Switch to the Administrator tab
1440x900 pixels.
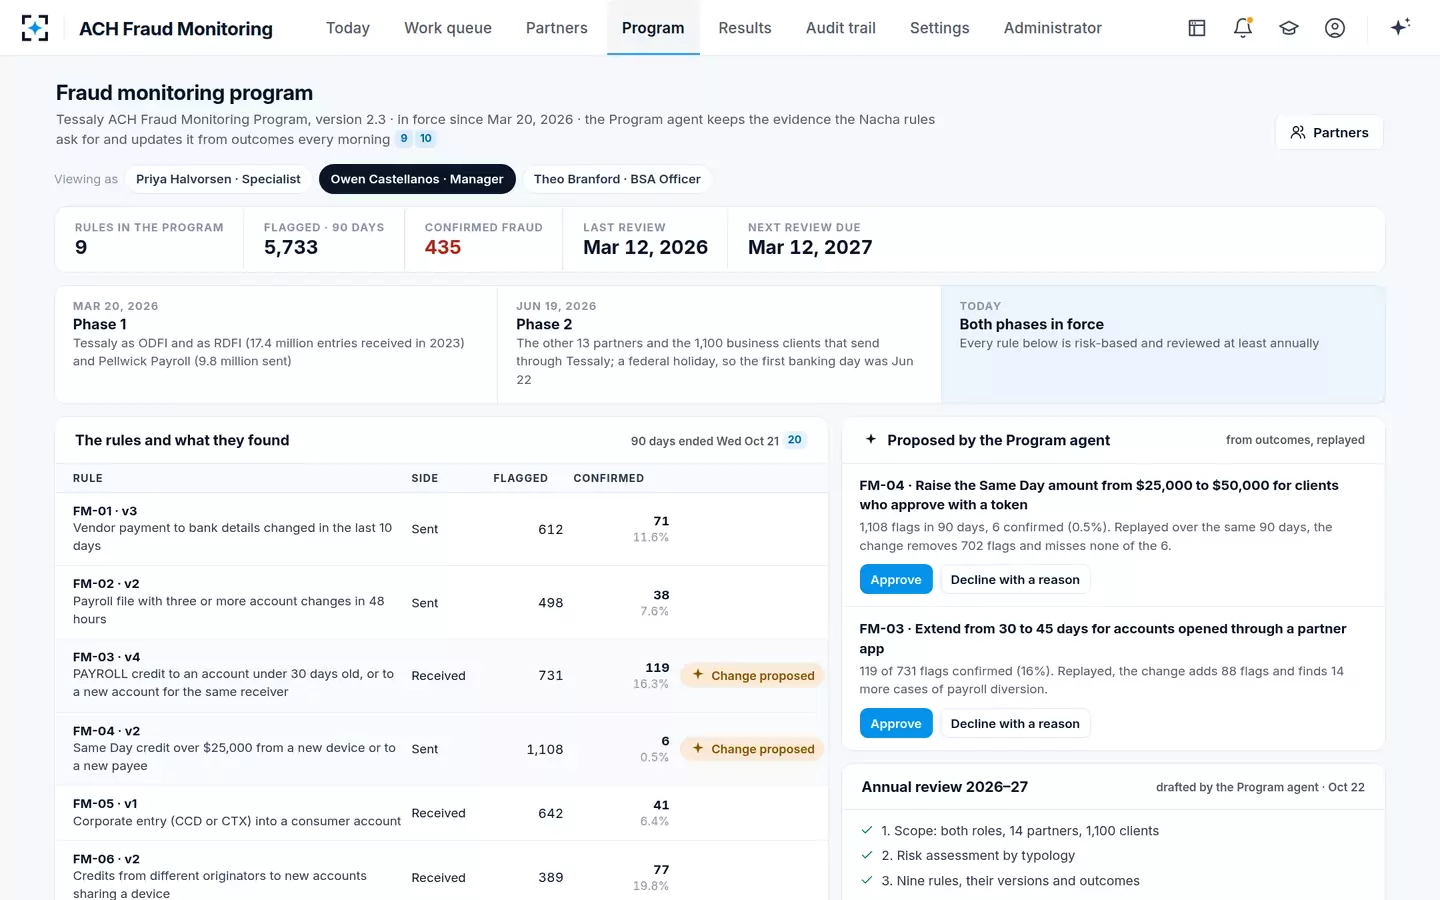(x=1053, y=28)
